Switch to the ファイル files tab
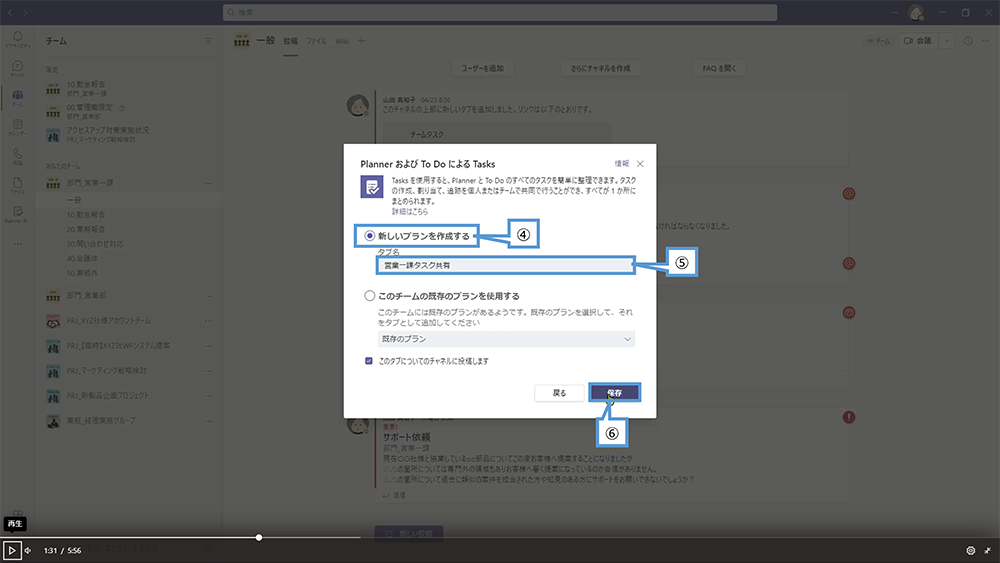1000x563 pixels. [316, 41]
